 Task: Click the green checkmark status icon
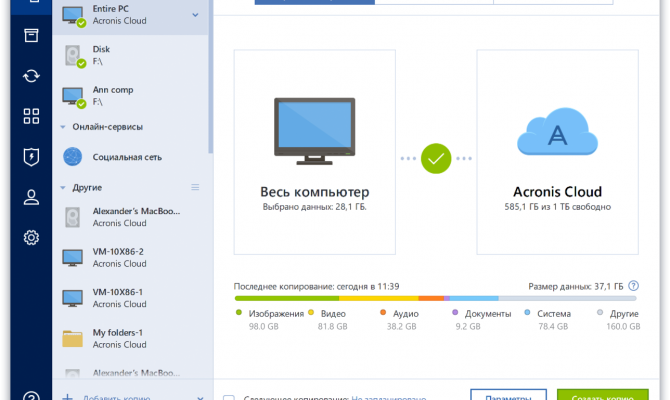[x=436, y=159]
